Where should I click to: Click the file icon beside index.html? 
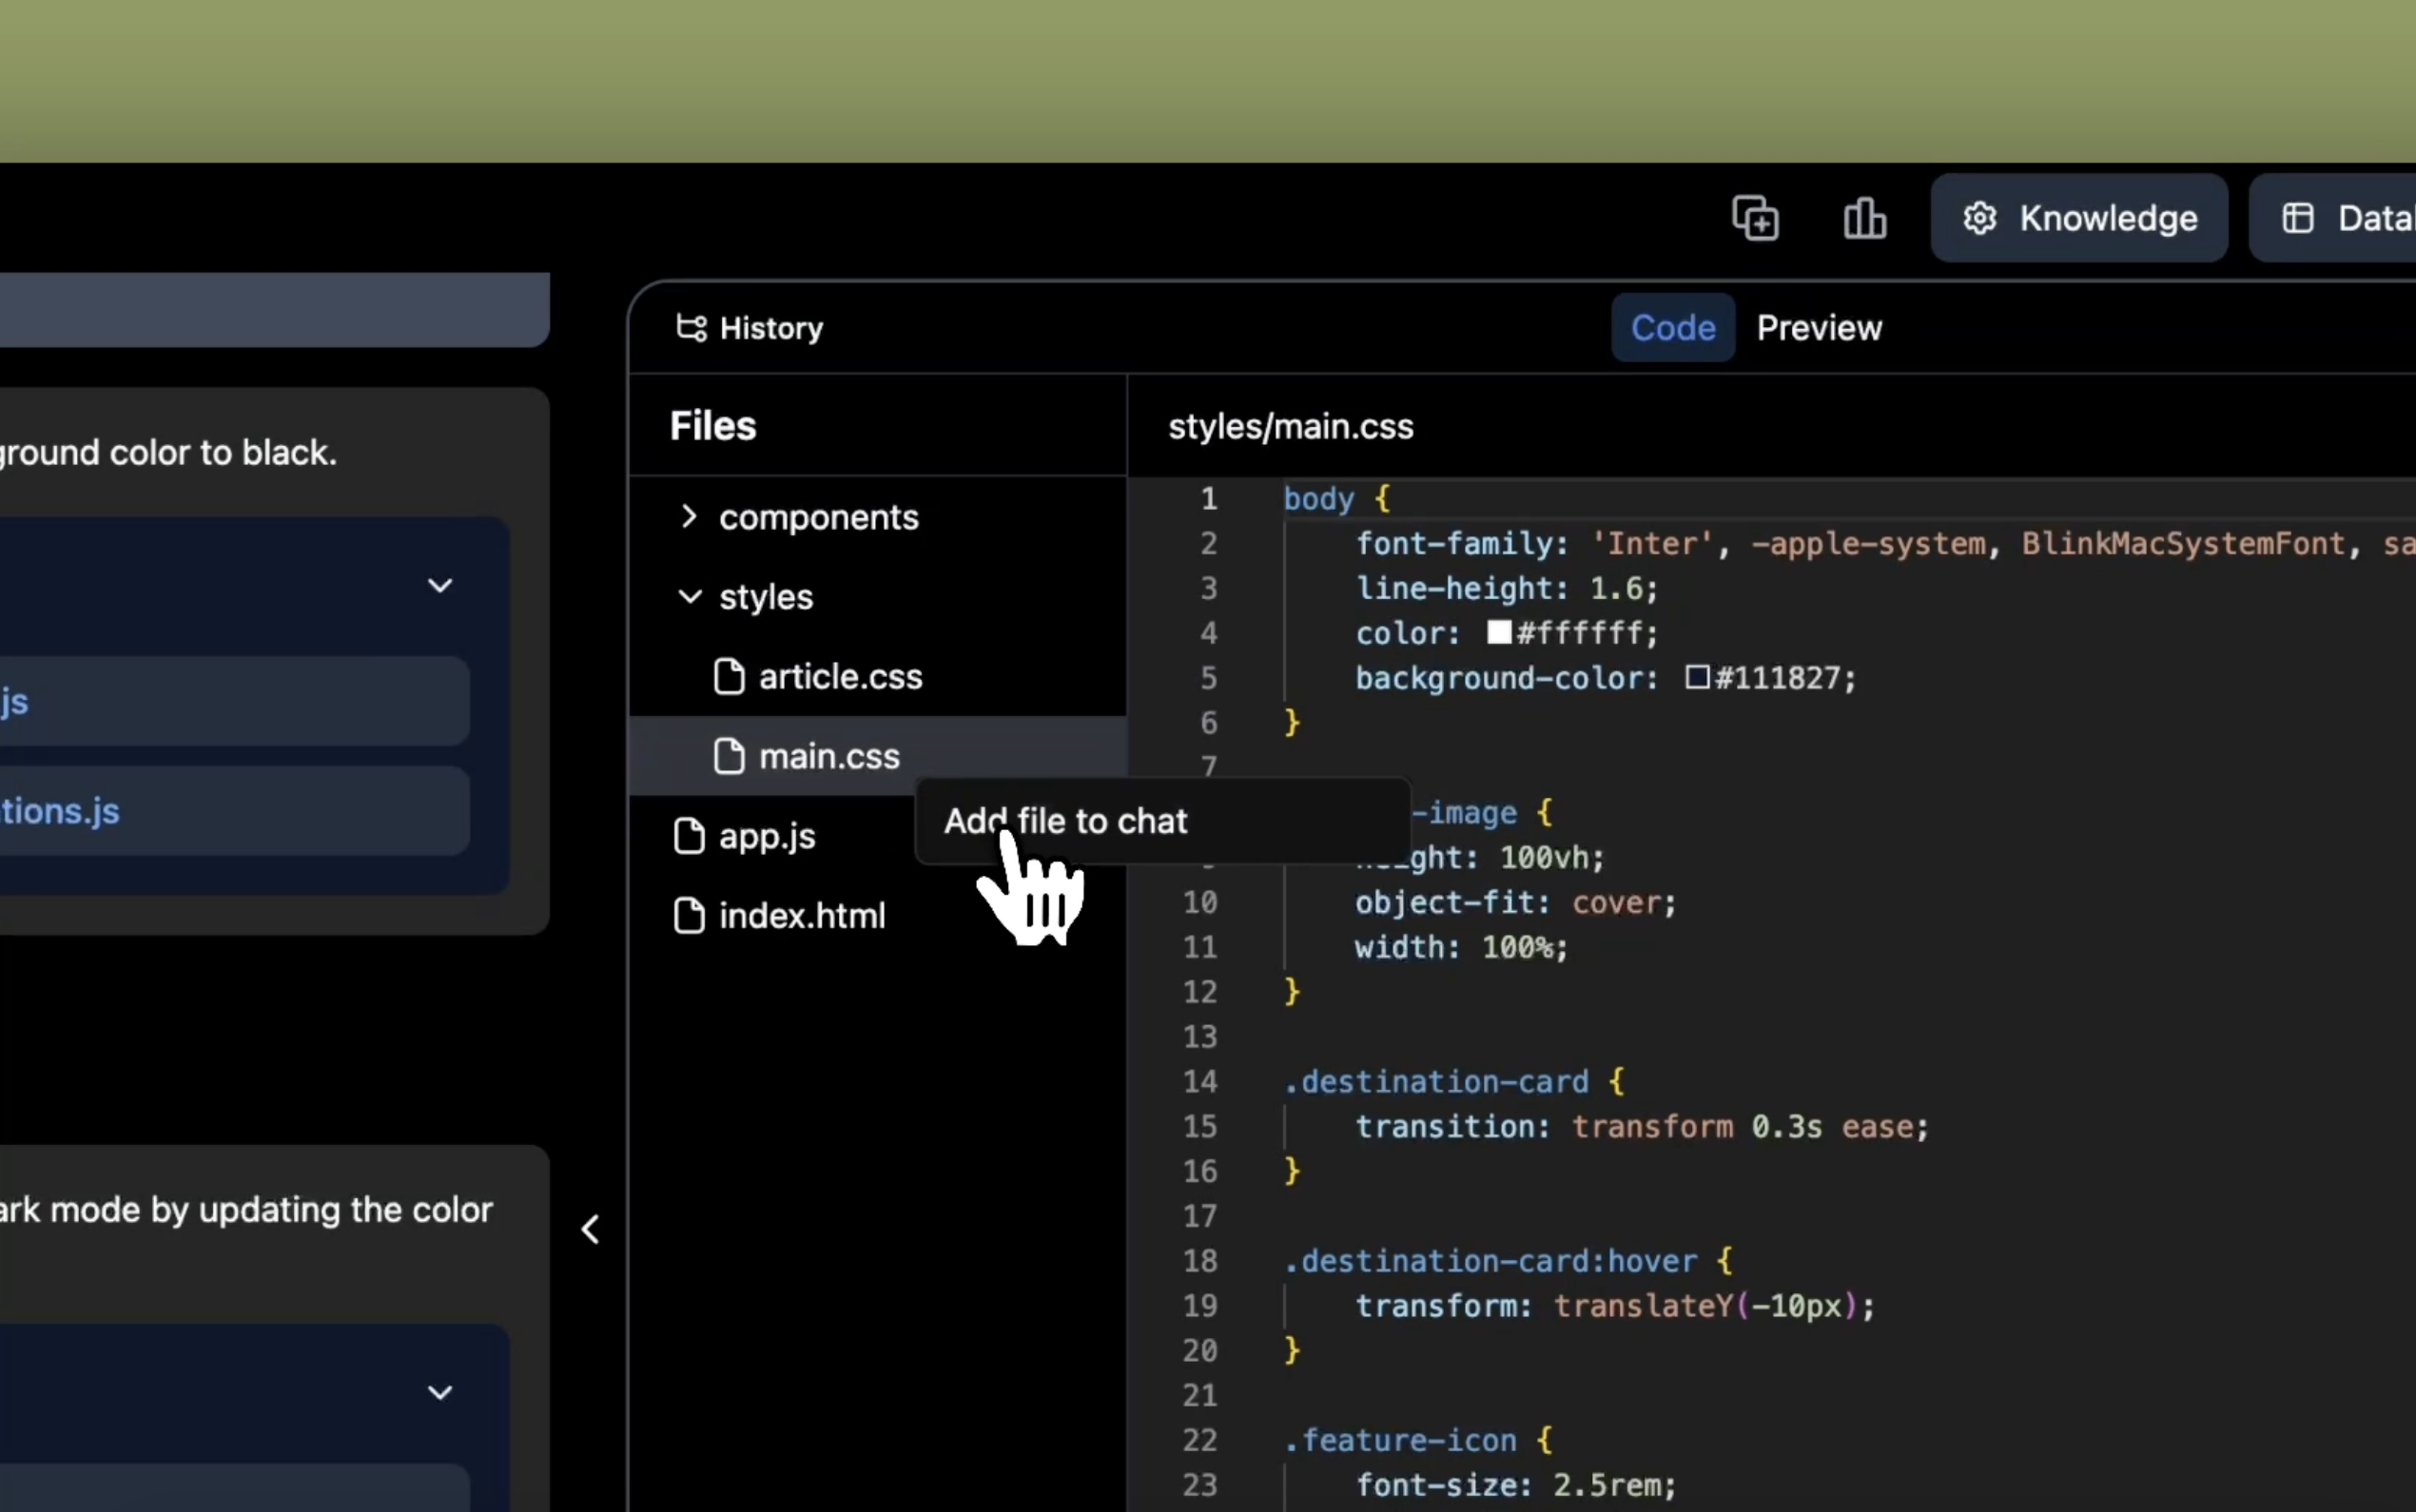pyautogui.click(x=689, y=916)
